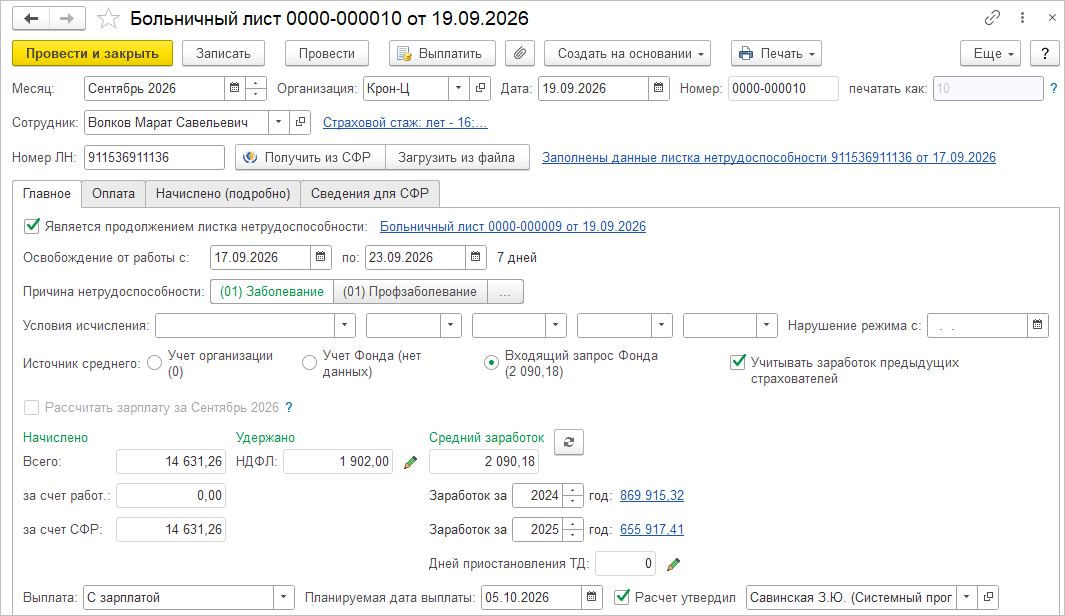Open calendar for the Месяц field
The image size is (1065, 616).
(x=234, y=88)
